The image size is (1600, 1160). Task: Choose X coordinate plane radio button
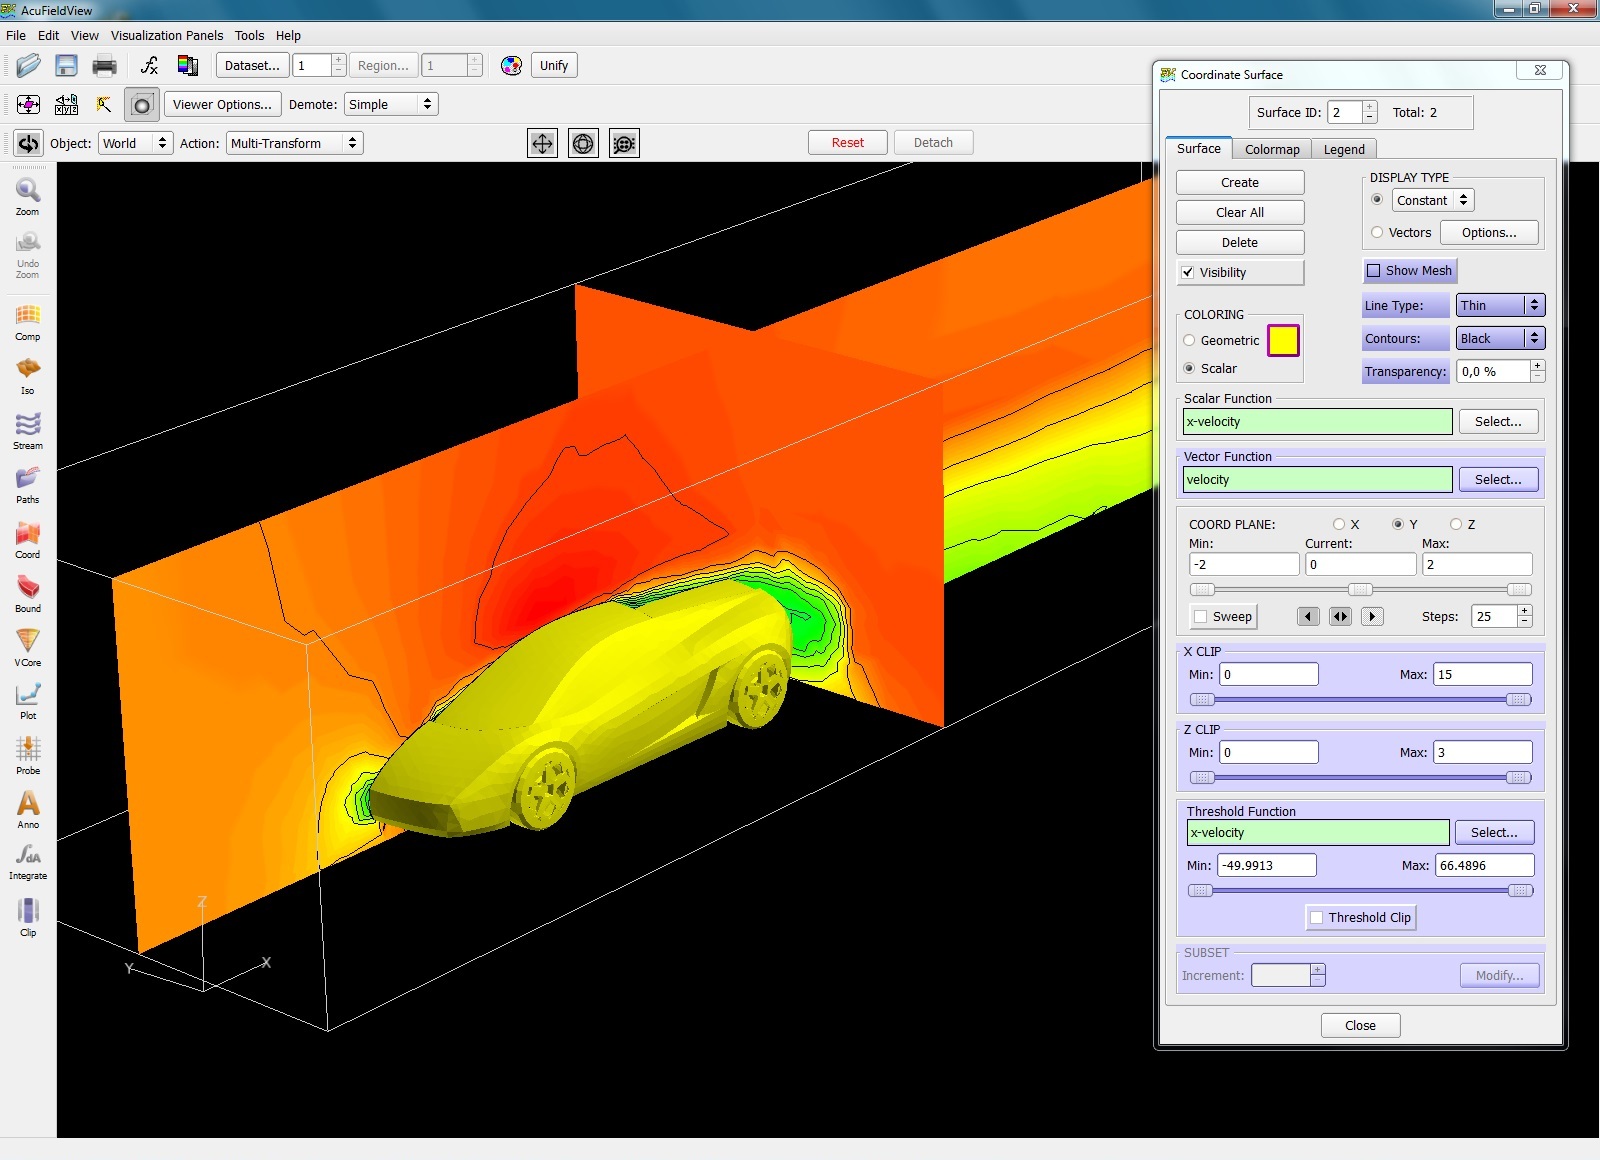point(1339,525)
